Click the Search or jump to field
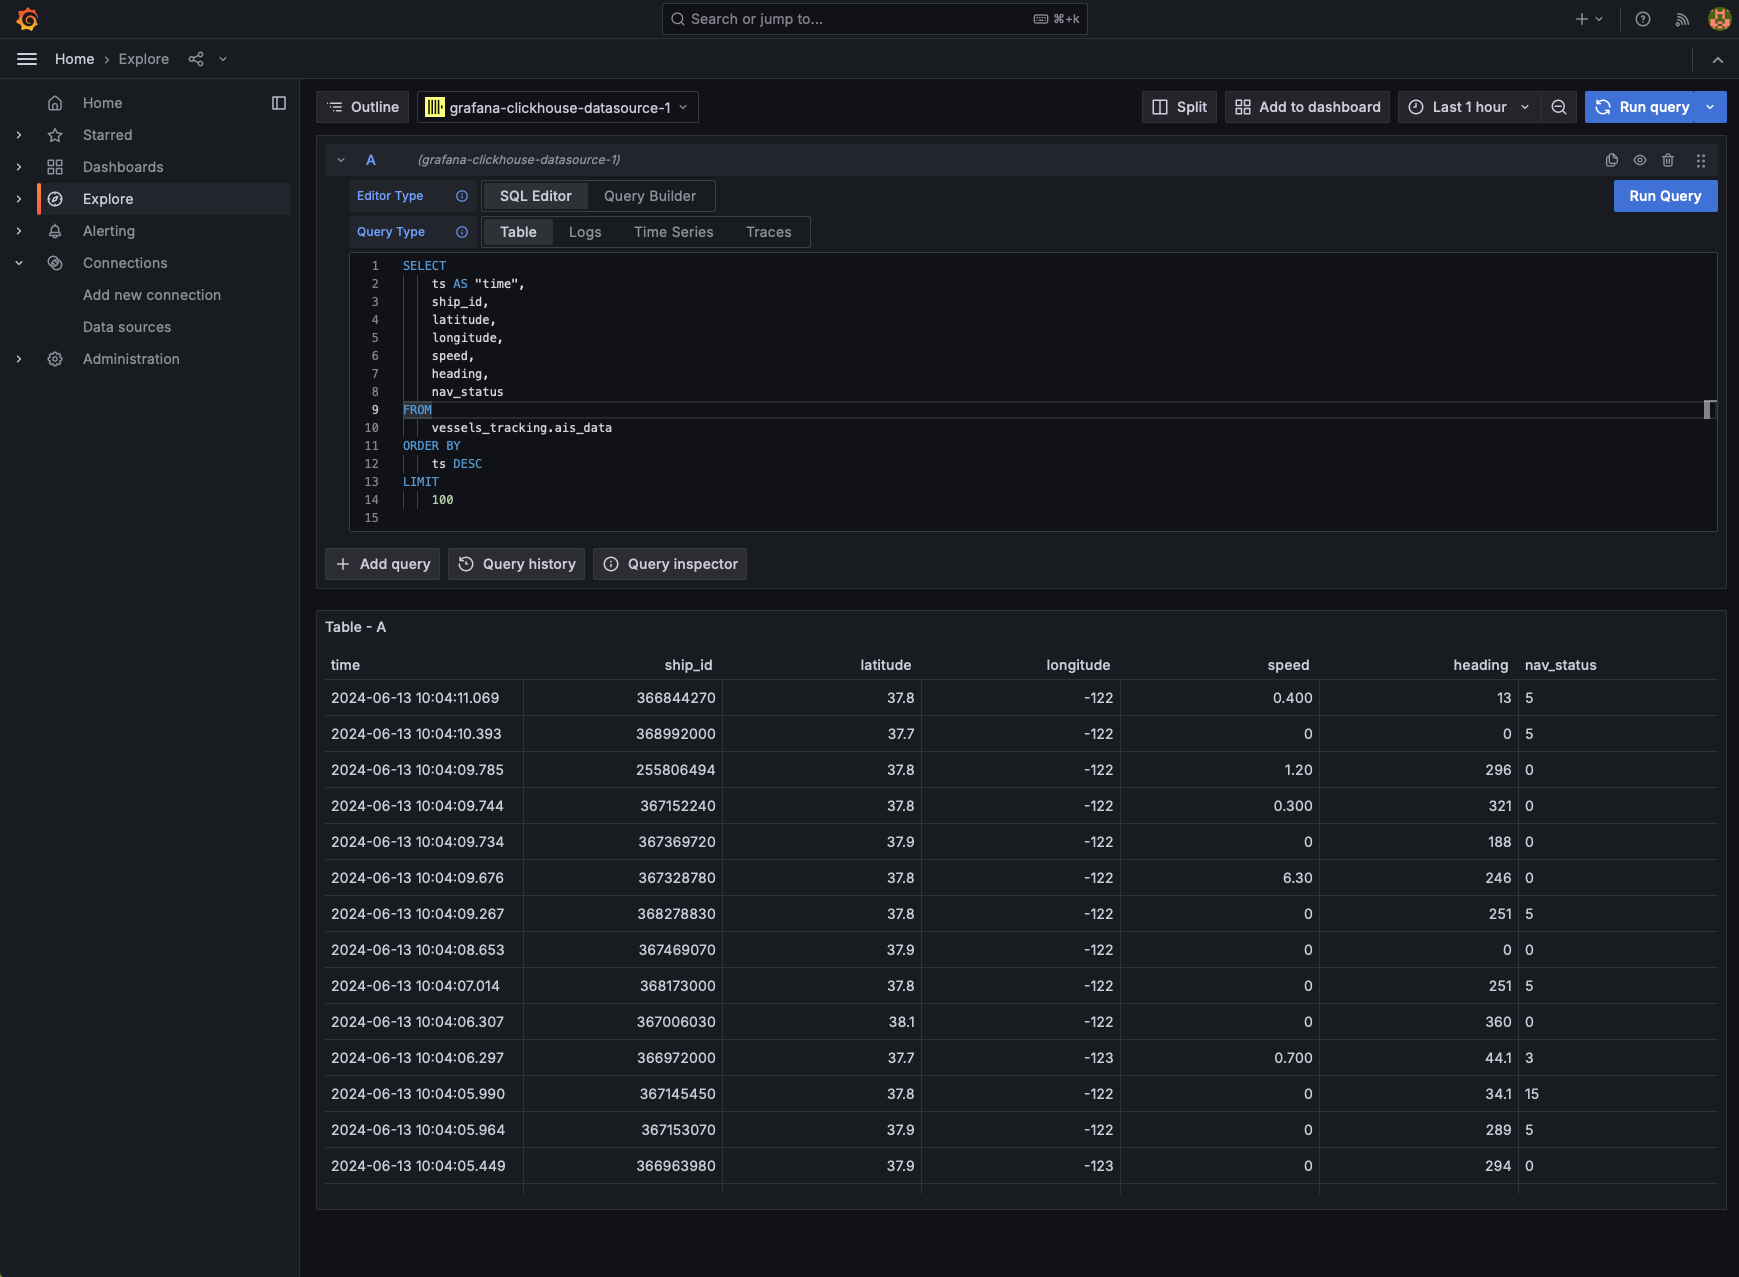 875,19
